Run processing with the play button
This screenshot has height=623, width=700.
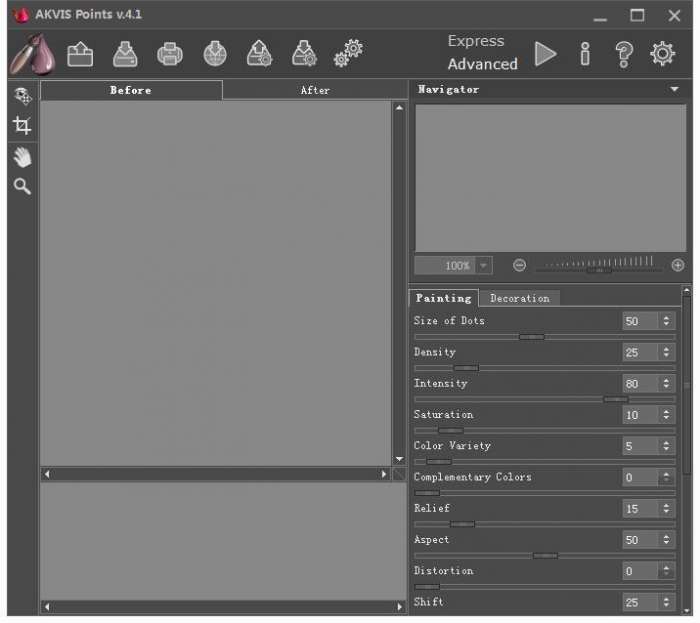click(x=546, y=54)
